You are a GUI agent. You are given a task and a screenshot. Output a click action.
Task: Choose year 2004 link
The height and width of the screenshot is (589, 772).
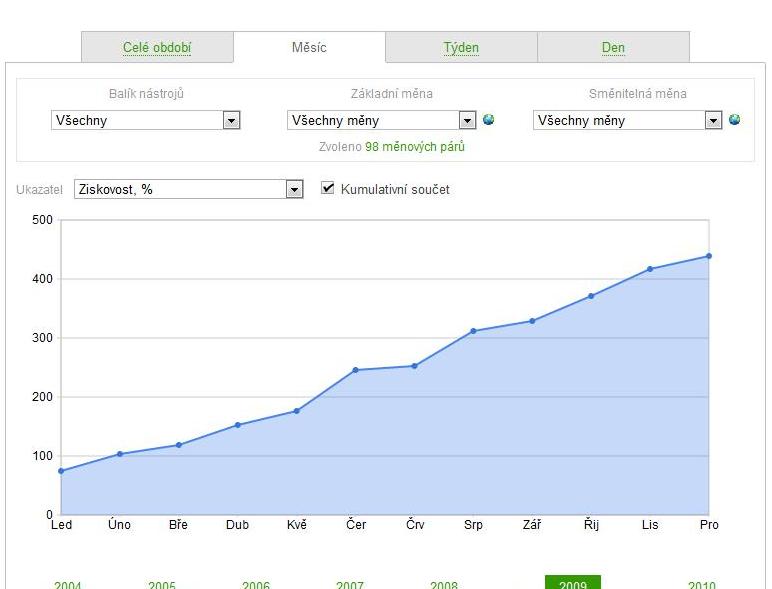68,584
